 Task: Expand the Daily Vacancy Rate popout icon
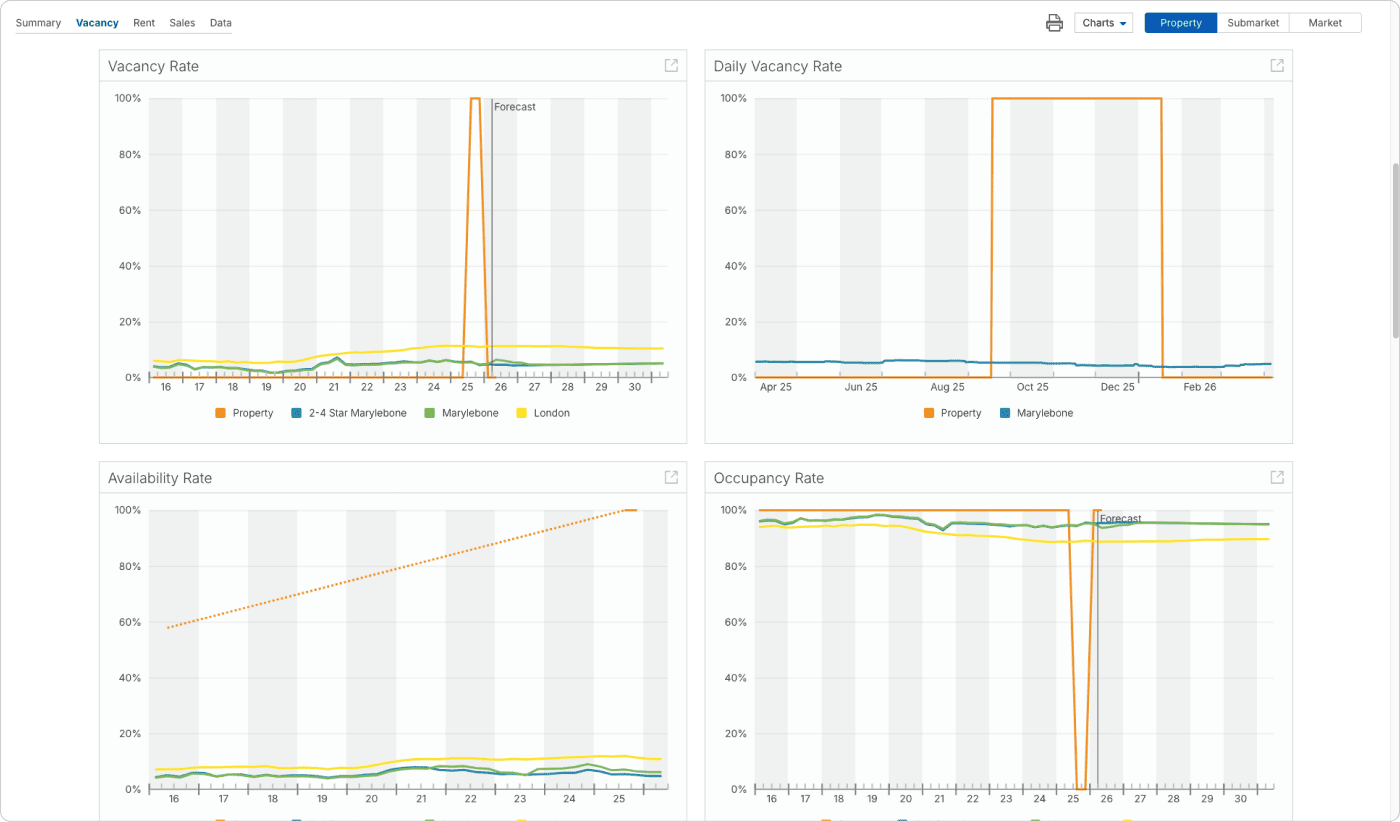[1277, 66]
